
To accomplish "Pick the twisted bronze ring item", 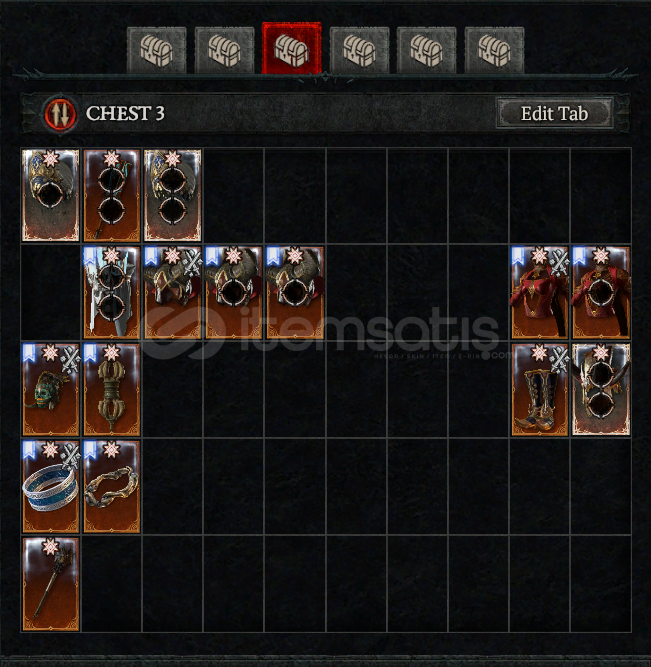I will (x=111, y=486).
